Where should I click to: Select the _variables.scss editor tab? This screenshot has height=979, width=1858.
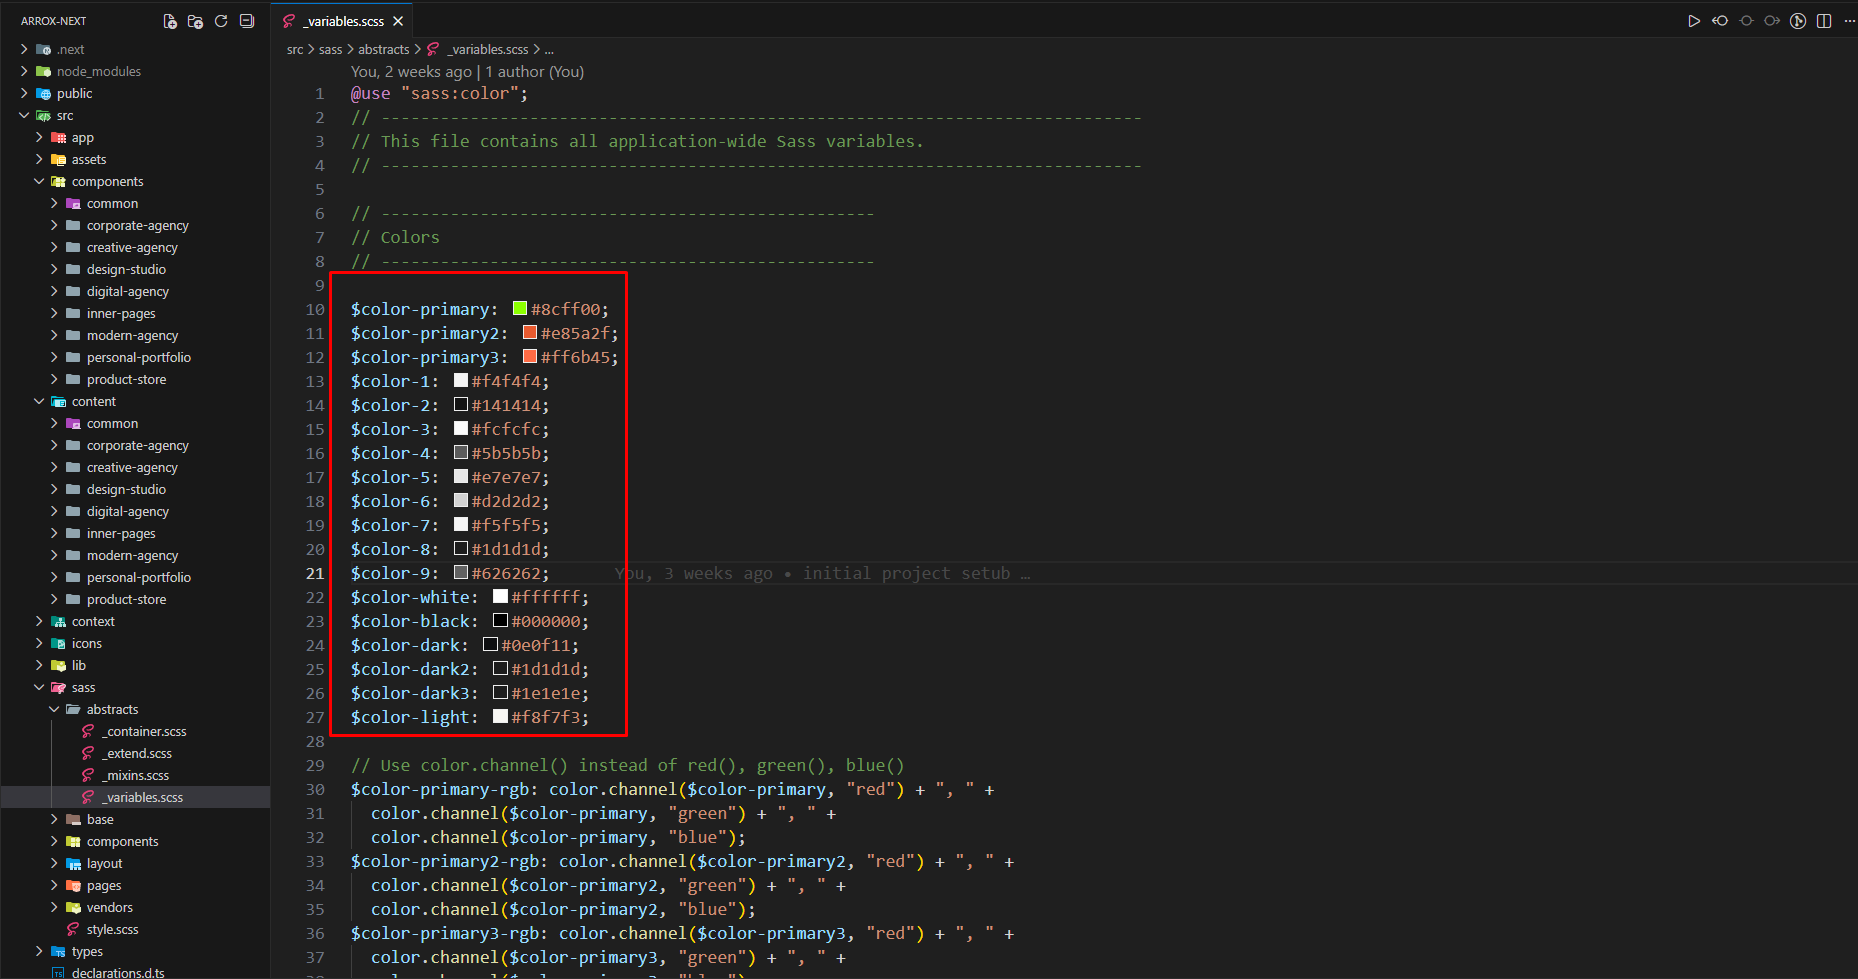click(344, 21)
